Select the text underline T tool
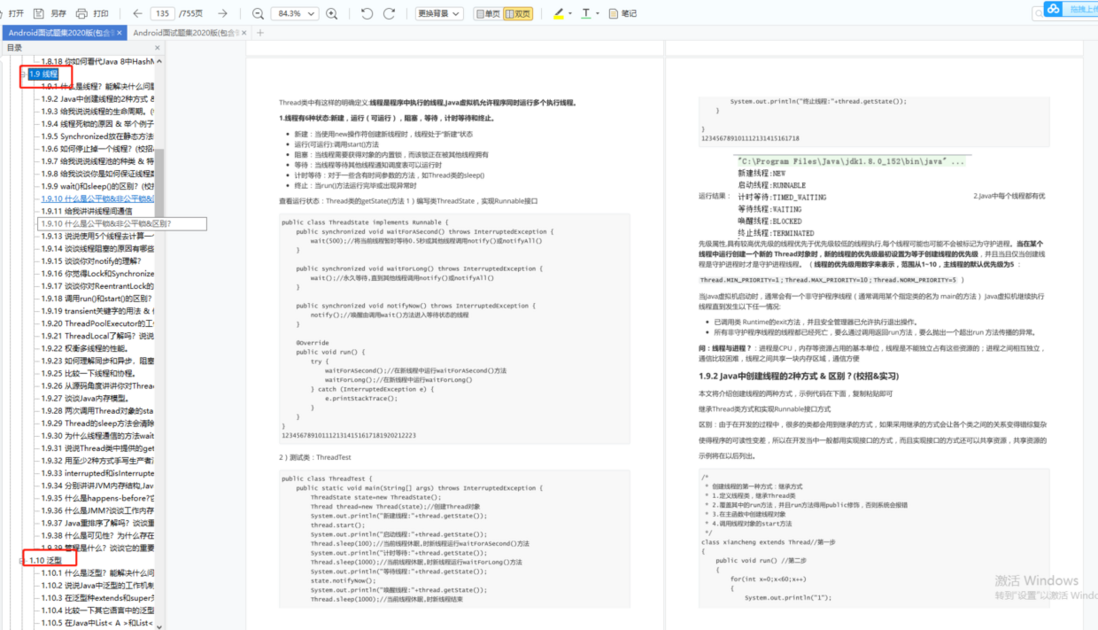 pos(586,13)
